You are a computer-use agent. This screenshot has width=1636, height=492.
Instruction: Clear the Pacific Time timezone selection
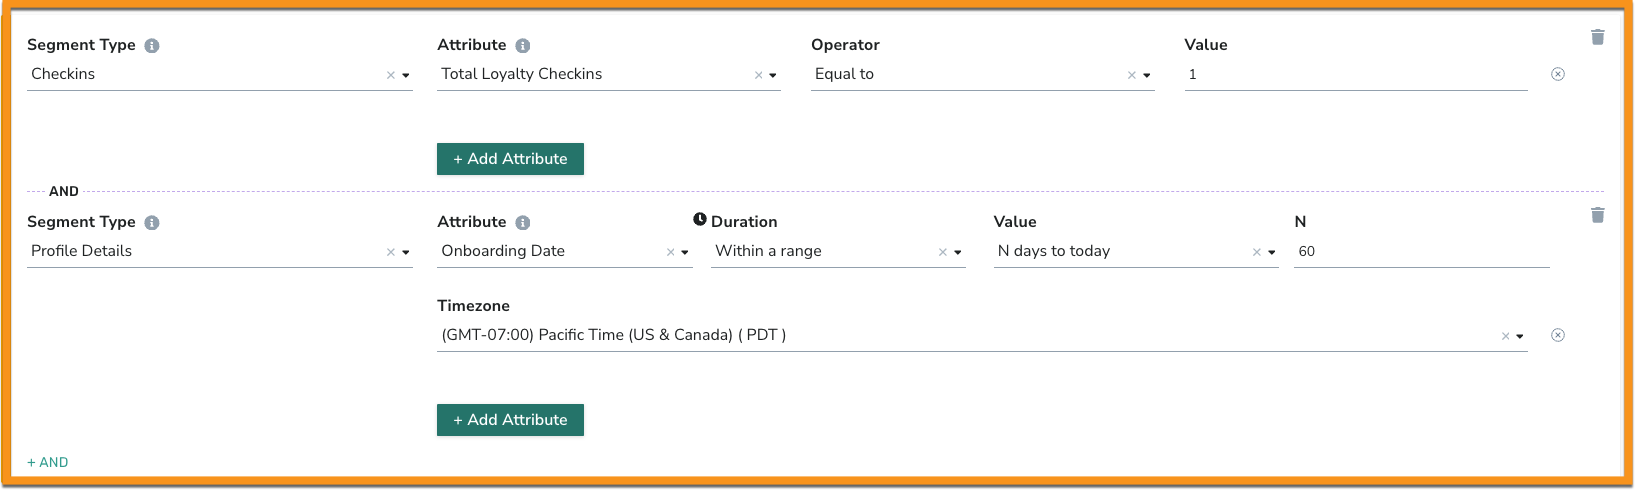tap(1506, 336)
